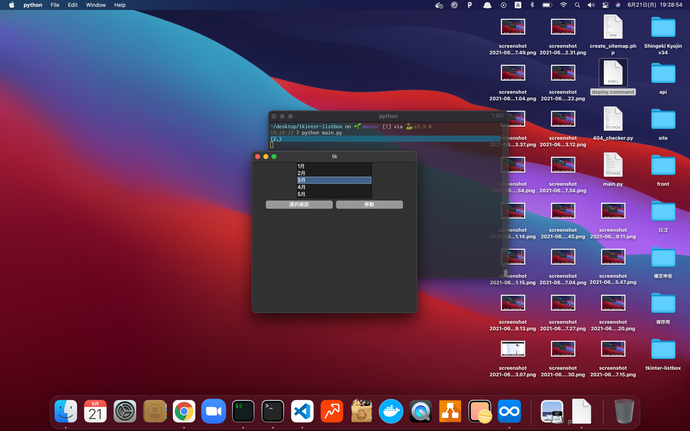Click the 移動 button in tk window
Image resolution: width=690 pixels, height=431 pixels.
369,205
